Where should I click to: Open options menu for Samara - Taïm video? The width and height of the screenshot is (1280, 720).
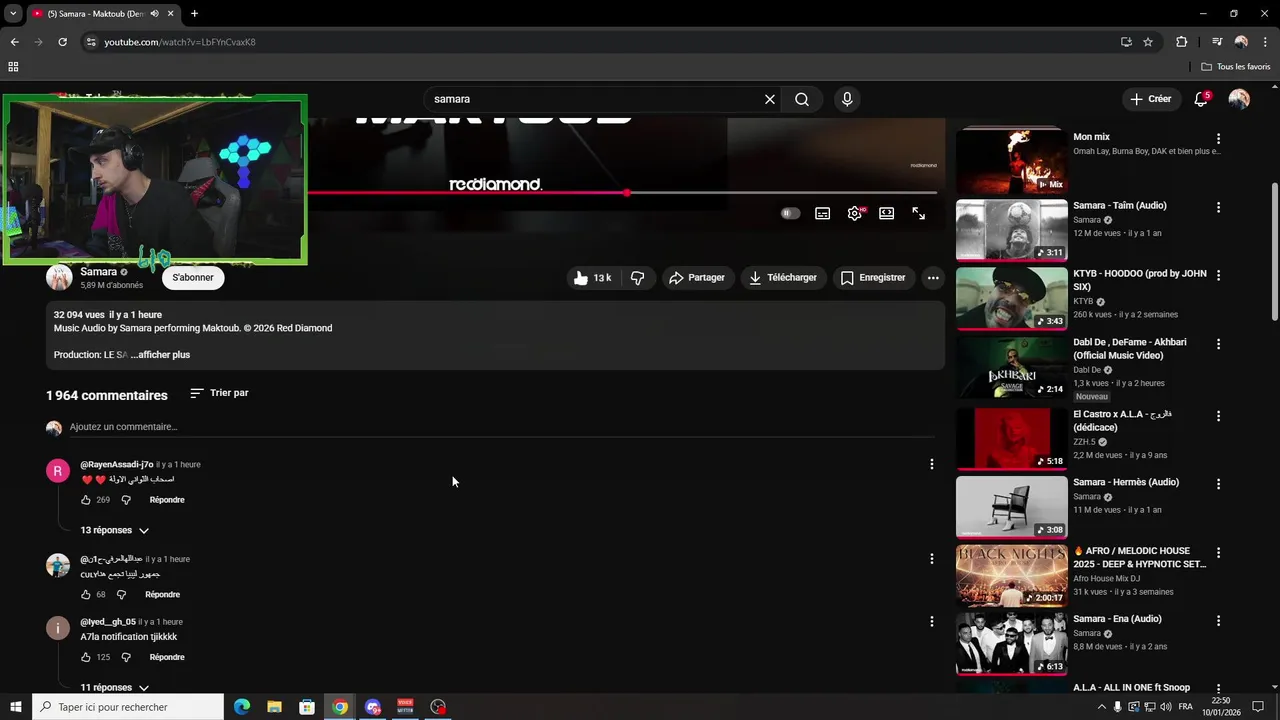(x=1218, y=207)
